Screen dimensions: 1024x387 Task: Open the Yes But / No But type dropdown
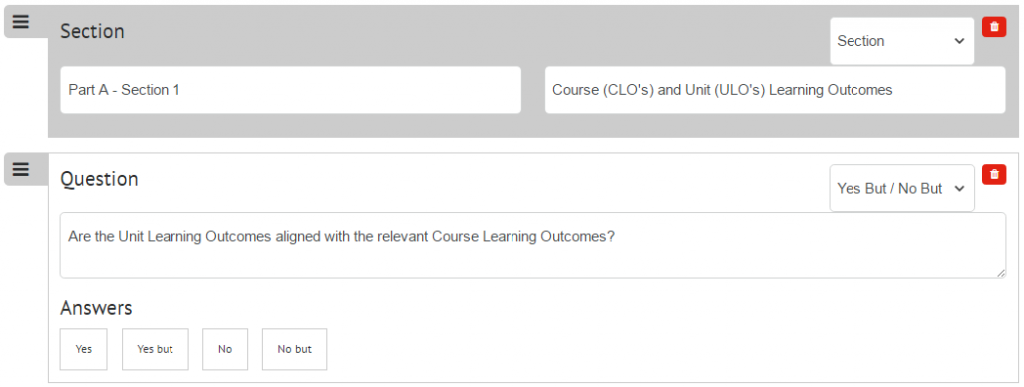coord(902,189)
